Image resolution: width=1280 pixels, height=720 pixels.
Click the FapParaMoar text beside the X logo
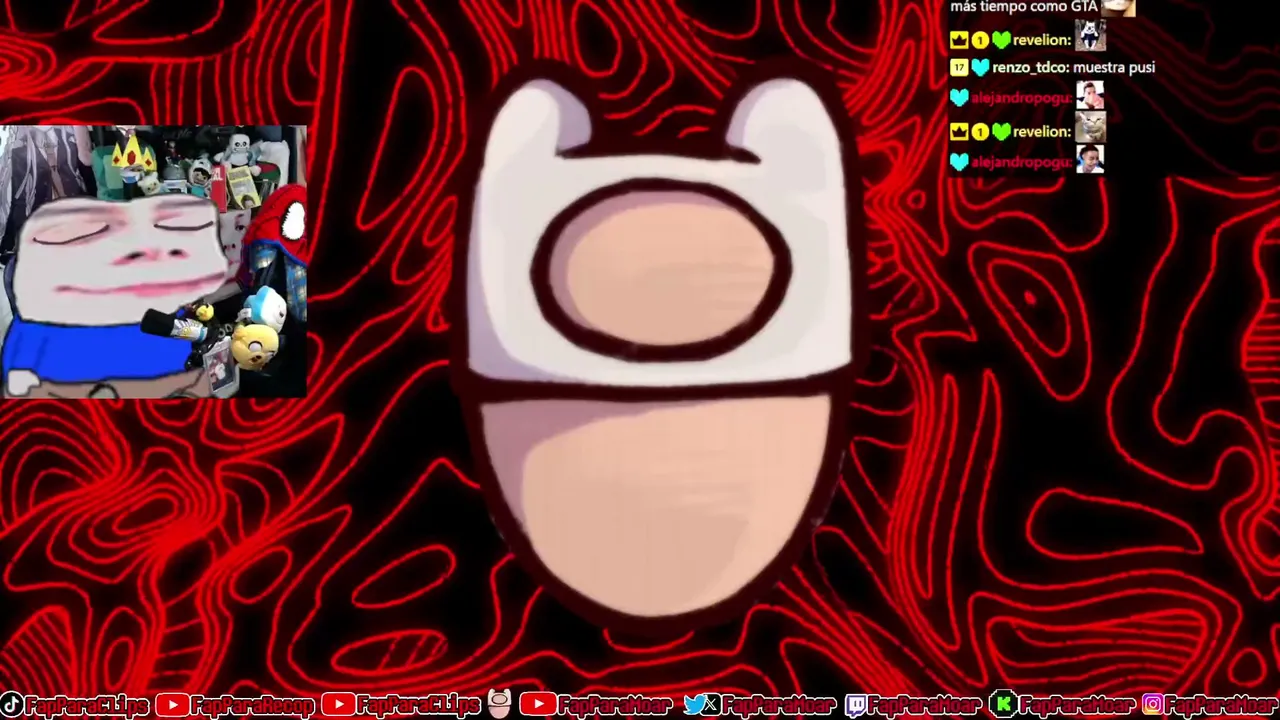pyautogui.click(x=778, y=706)
